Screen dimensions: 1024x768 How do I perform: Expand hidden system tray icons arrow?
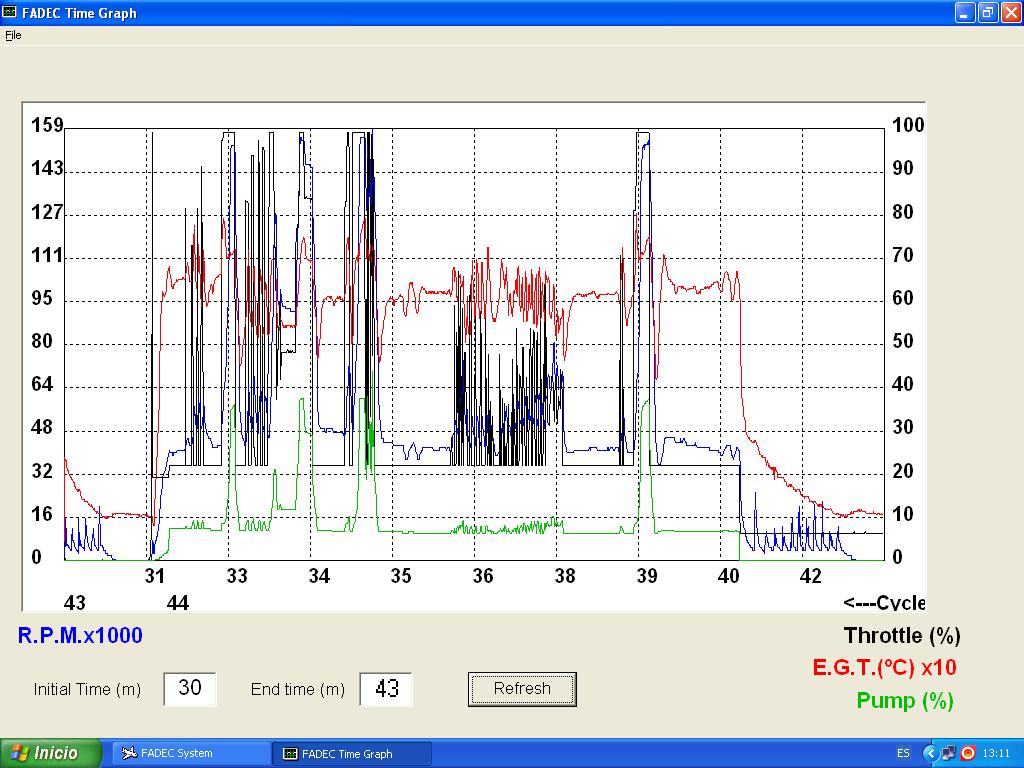(x=931, y=753)
